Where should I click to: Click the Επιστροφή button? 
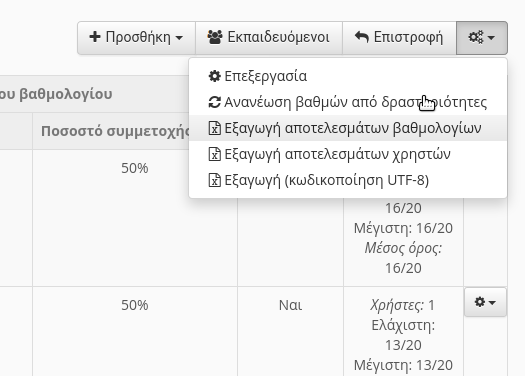399,37
